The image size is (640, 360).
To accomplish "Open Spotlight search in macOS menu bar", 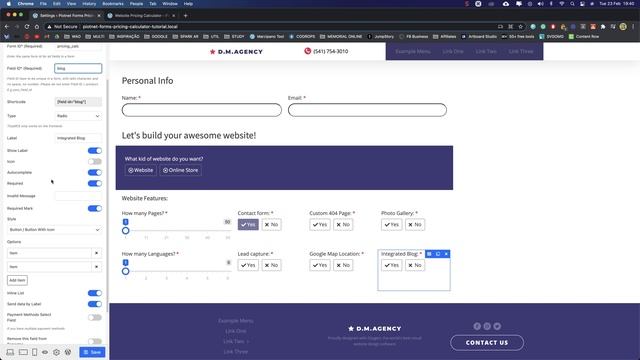I will [572, 4].
